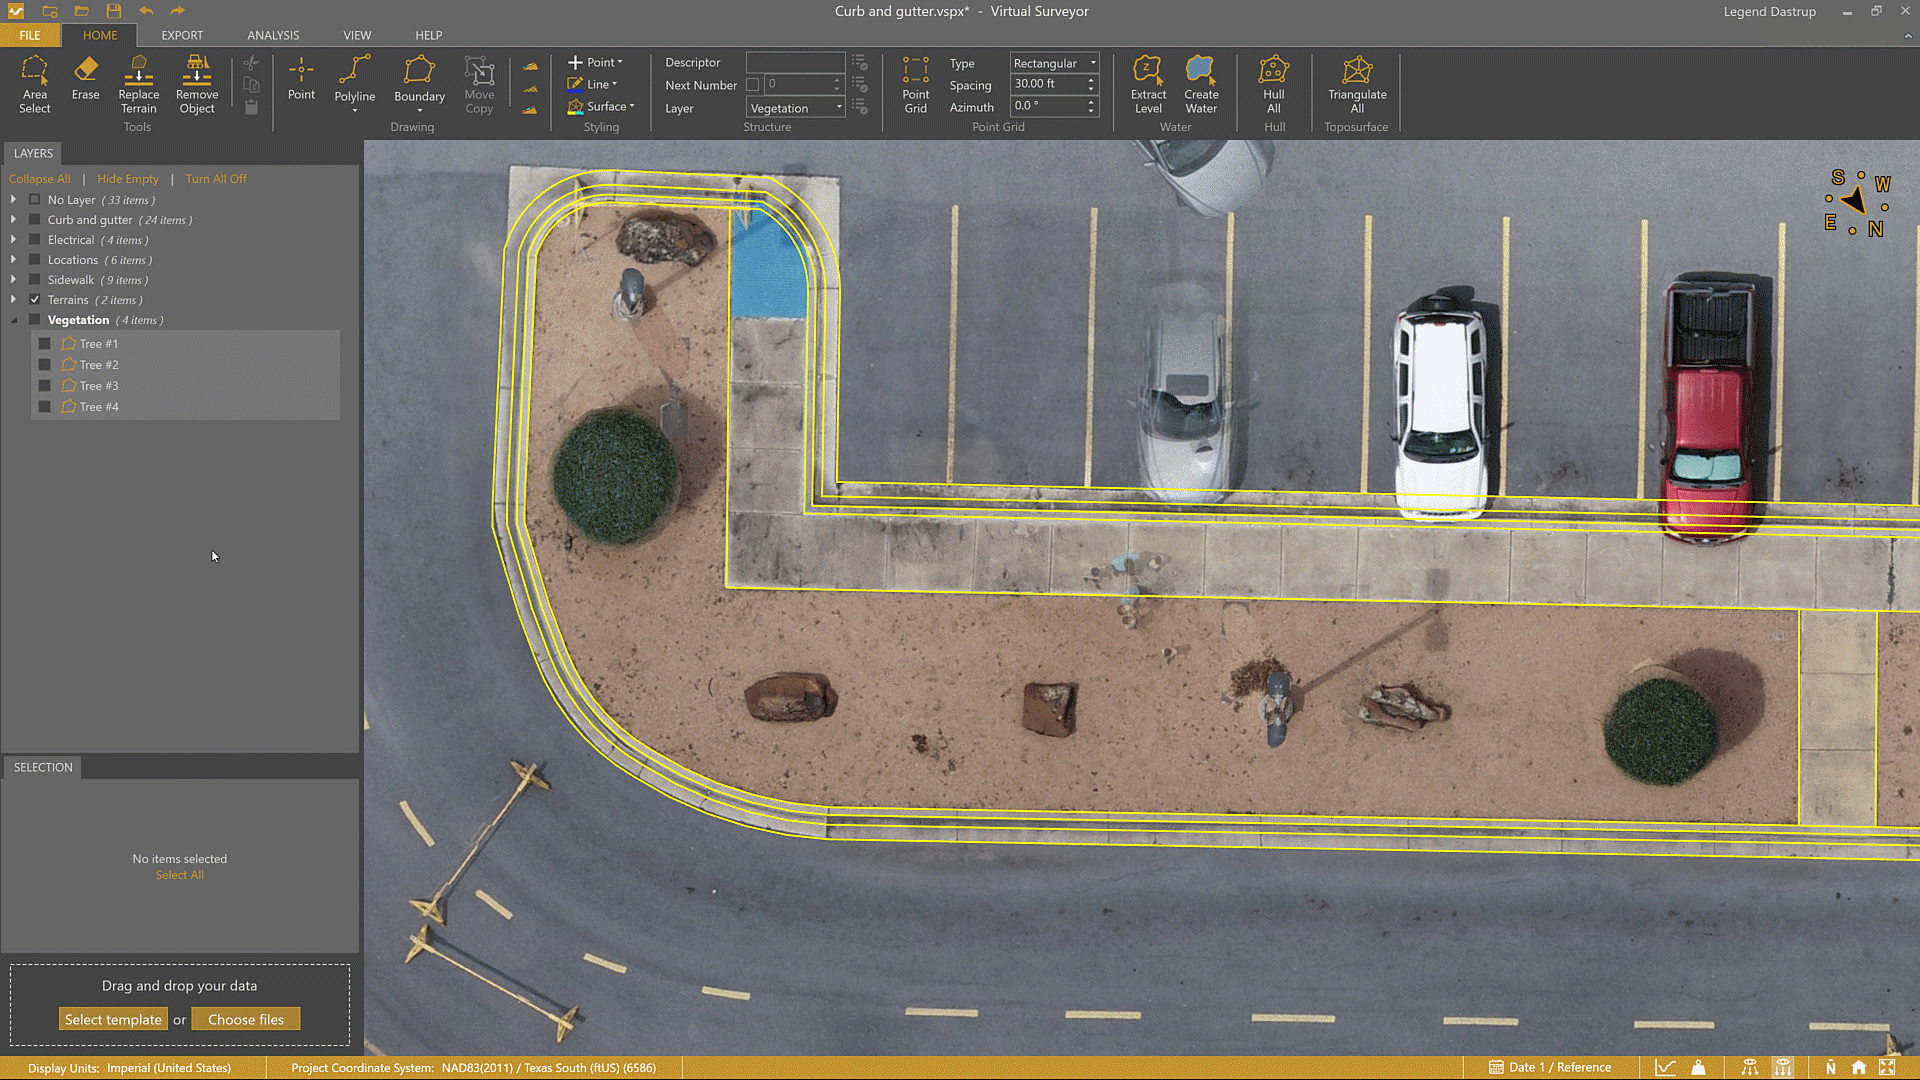Expand the Curb and gutter layer
Viewport: 1920px width, 1080px height.
(x=14, y=220)
